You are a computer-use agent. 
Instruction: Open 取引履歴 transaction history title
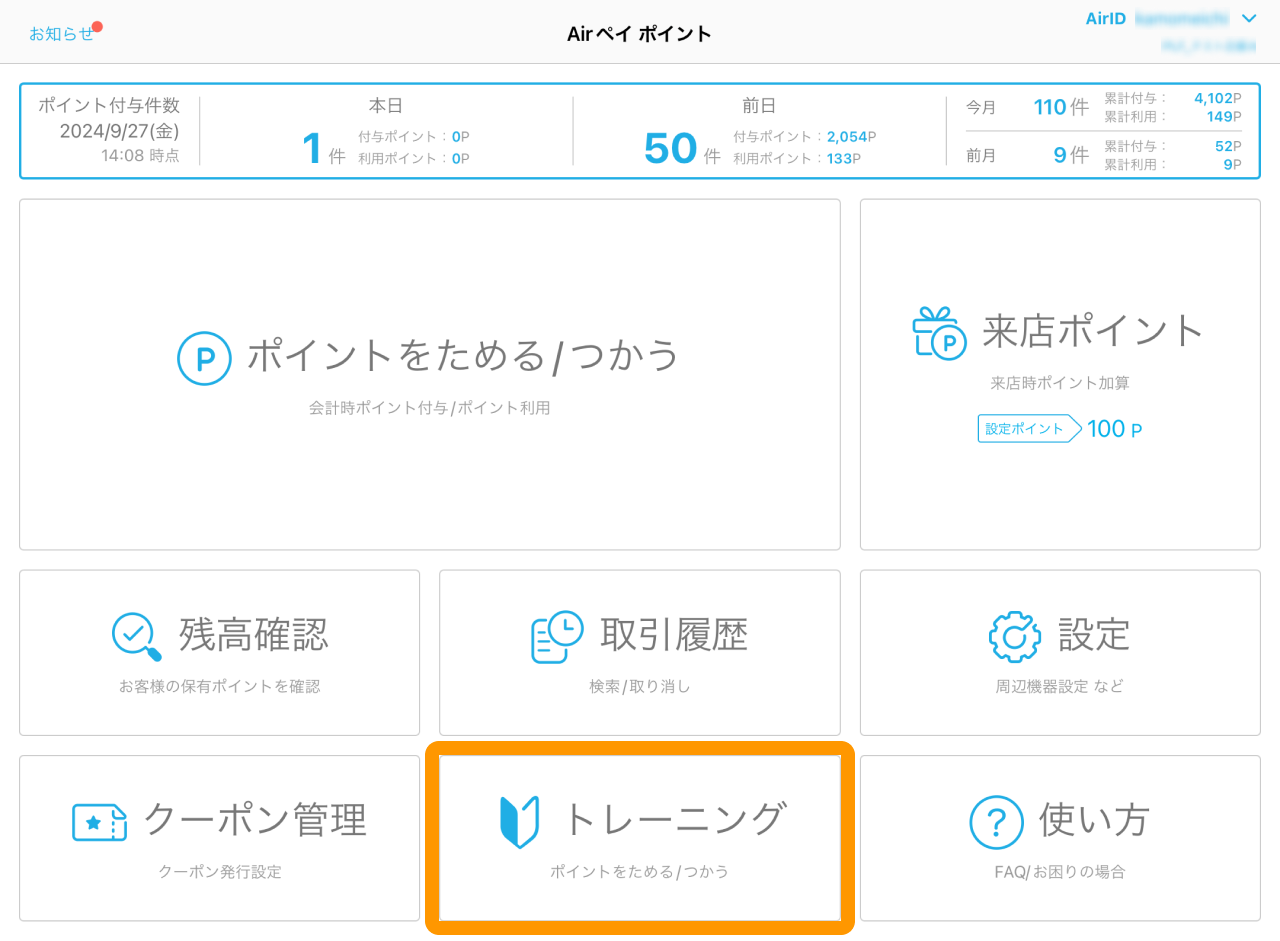click(x=674, y=634)
